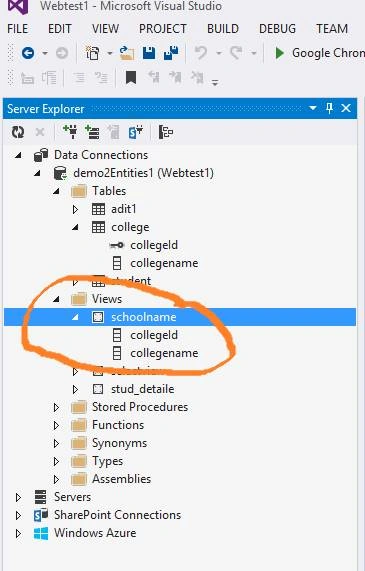365x571 pixels.
Task: Expand the Servers node
Action: tap(18, 497)
